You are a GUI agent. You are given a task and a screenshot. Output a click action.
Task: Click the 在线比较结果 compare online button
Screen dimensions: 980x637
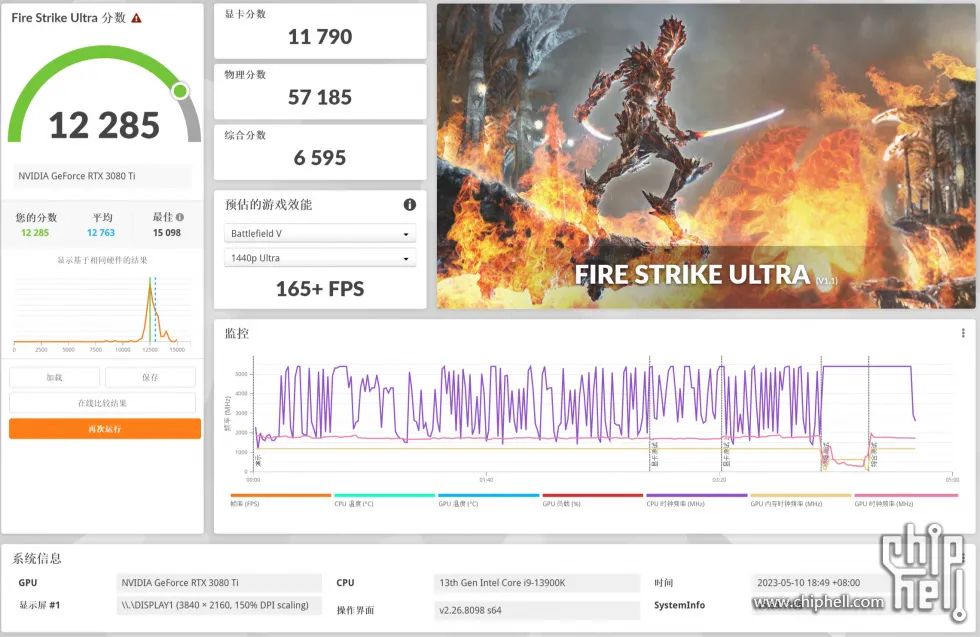(102, 403)
